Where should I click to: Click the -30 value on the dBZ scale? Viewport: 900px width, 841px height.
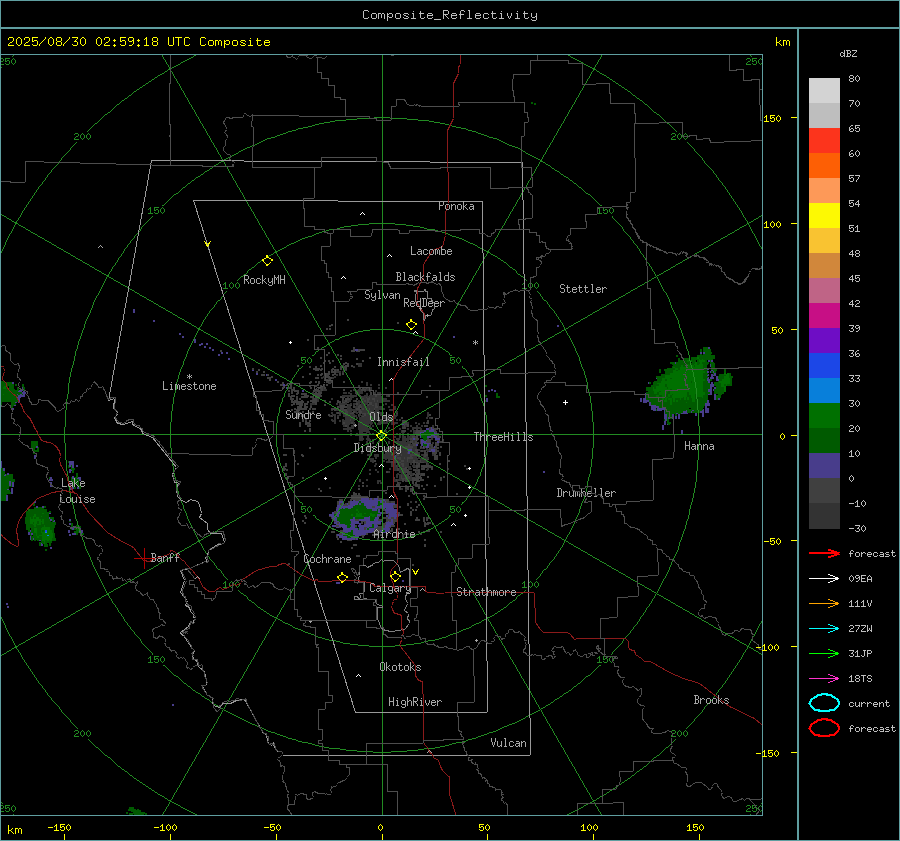click(857, 528)
